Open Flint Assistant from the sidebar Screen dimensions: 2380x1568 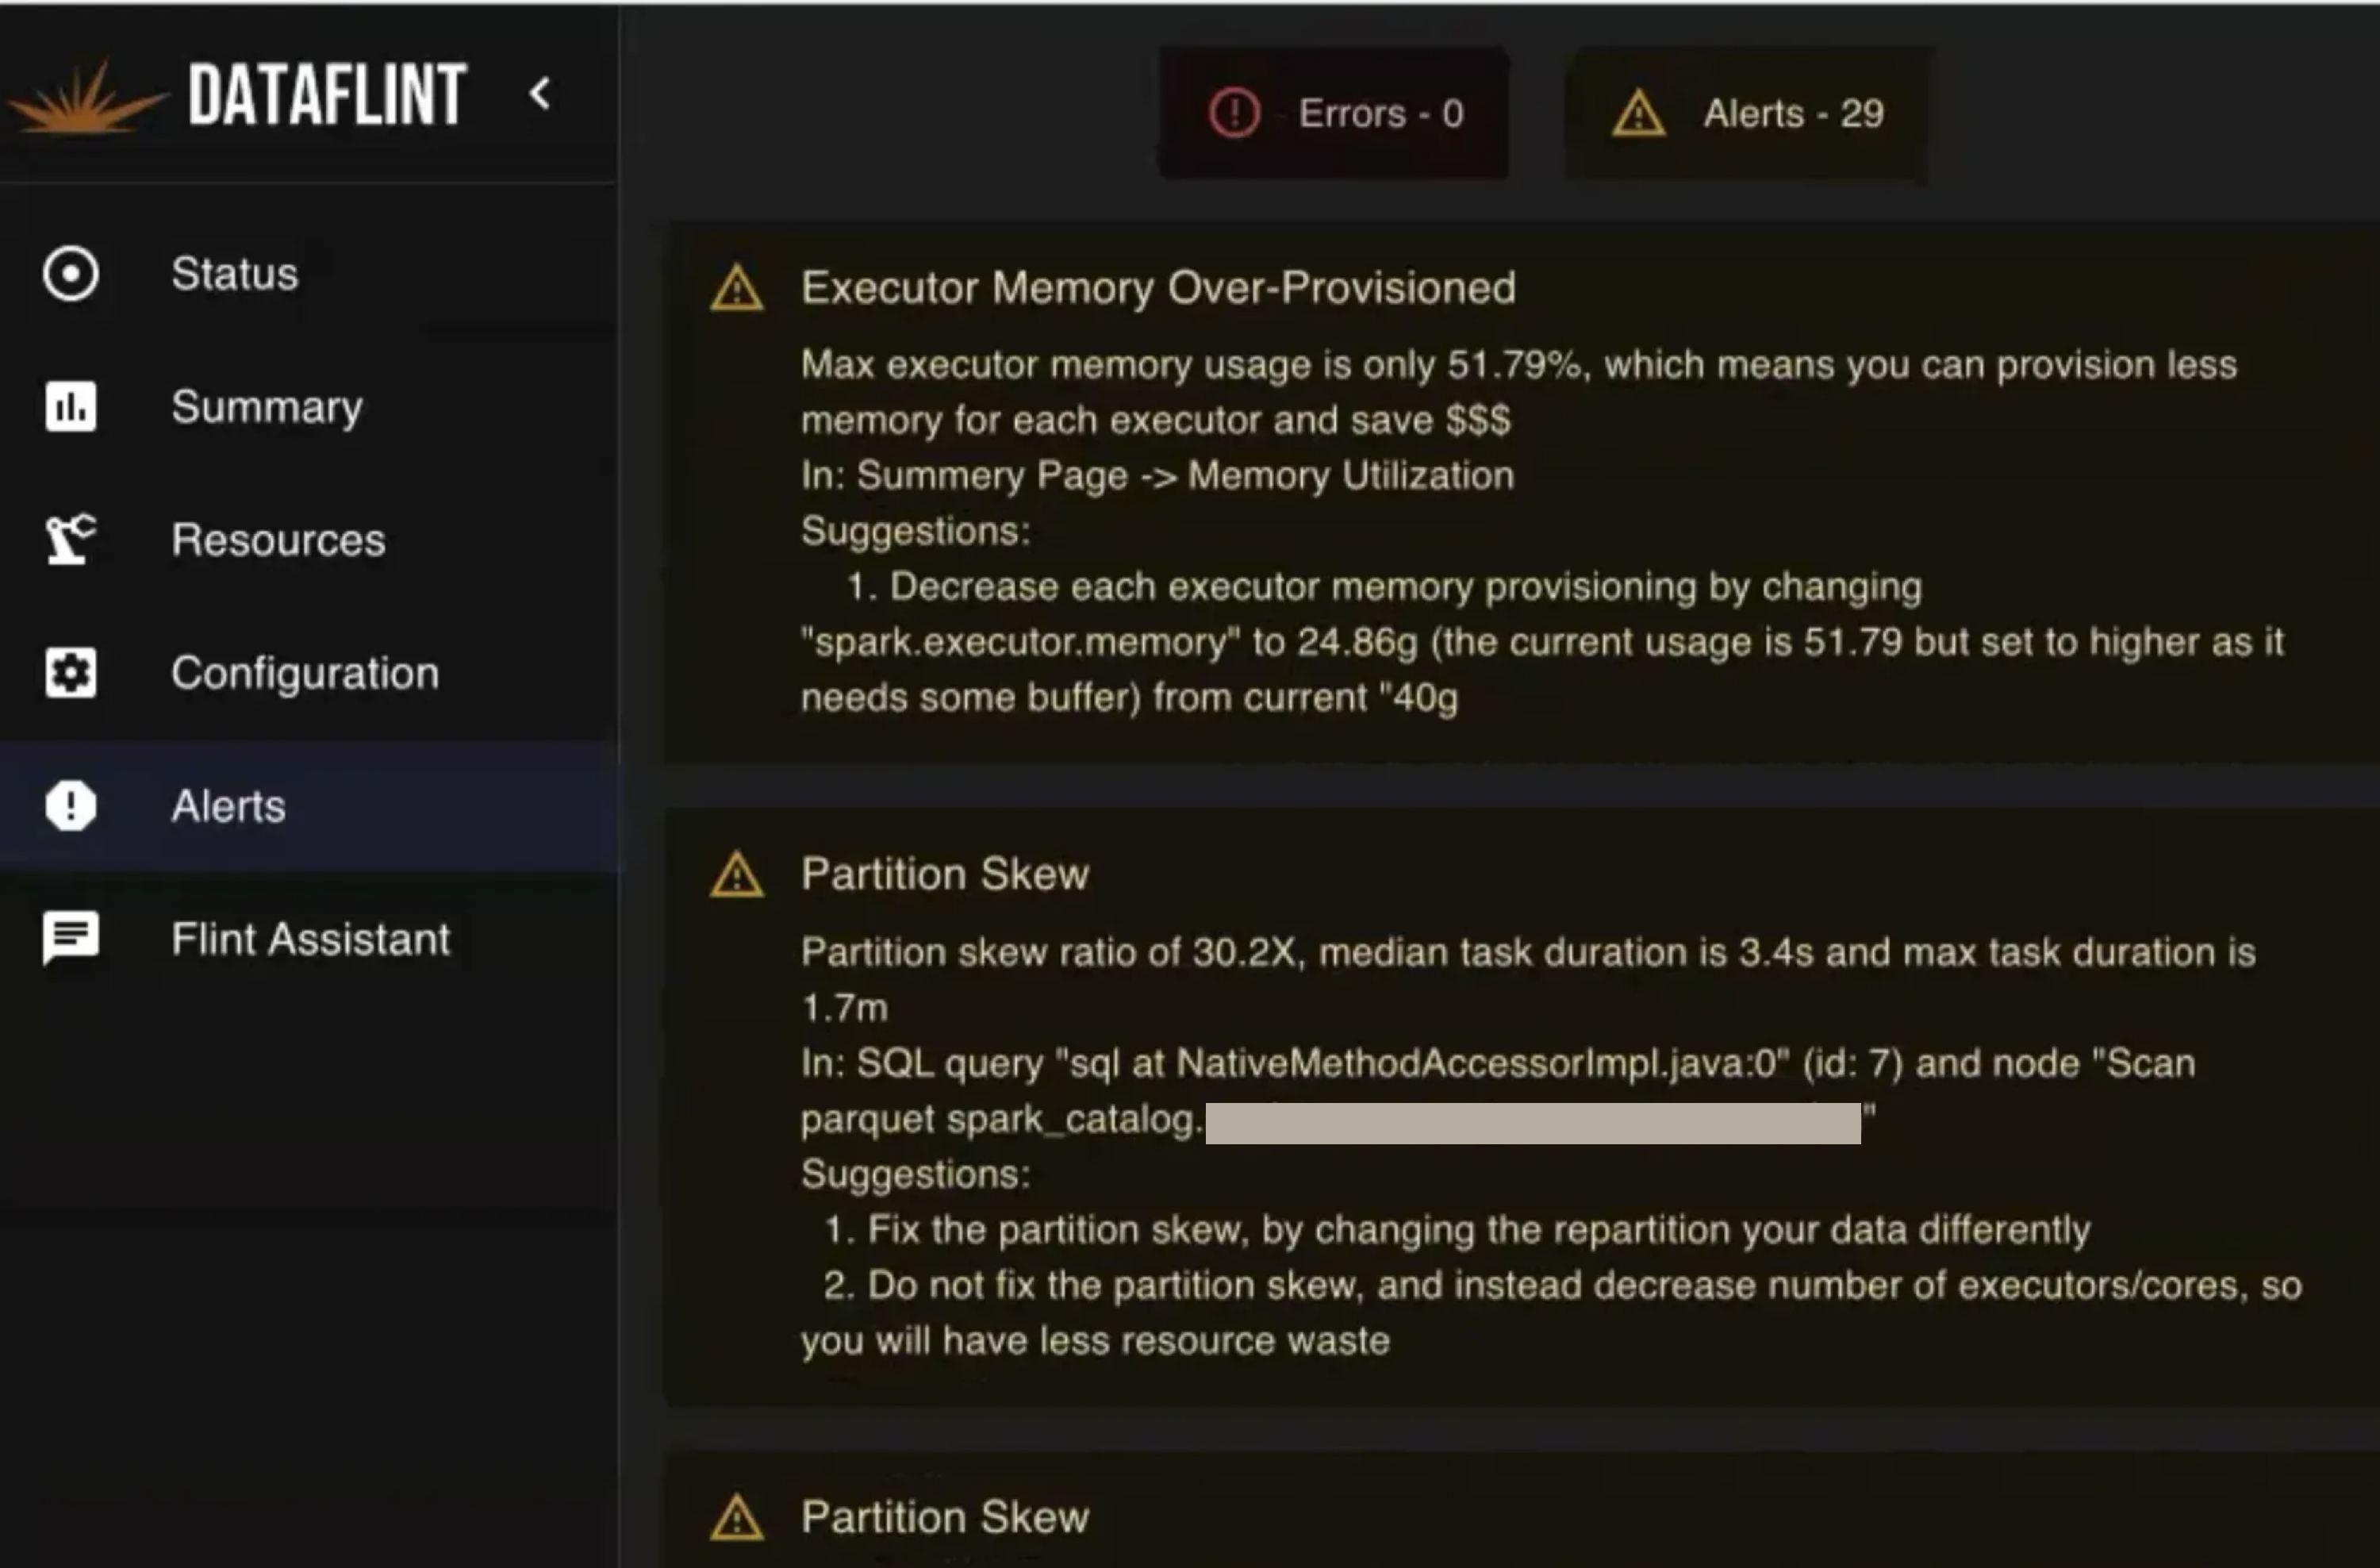[x=308, y=938]
